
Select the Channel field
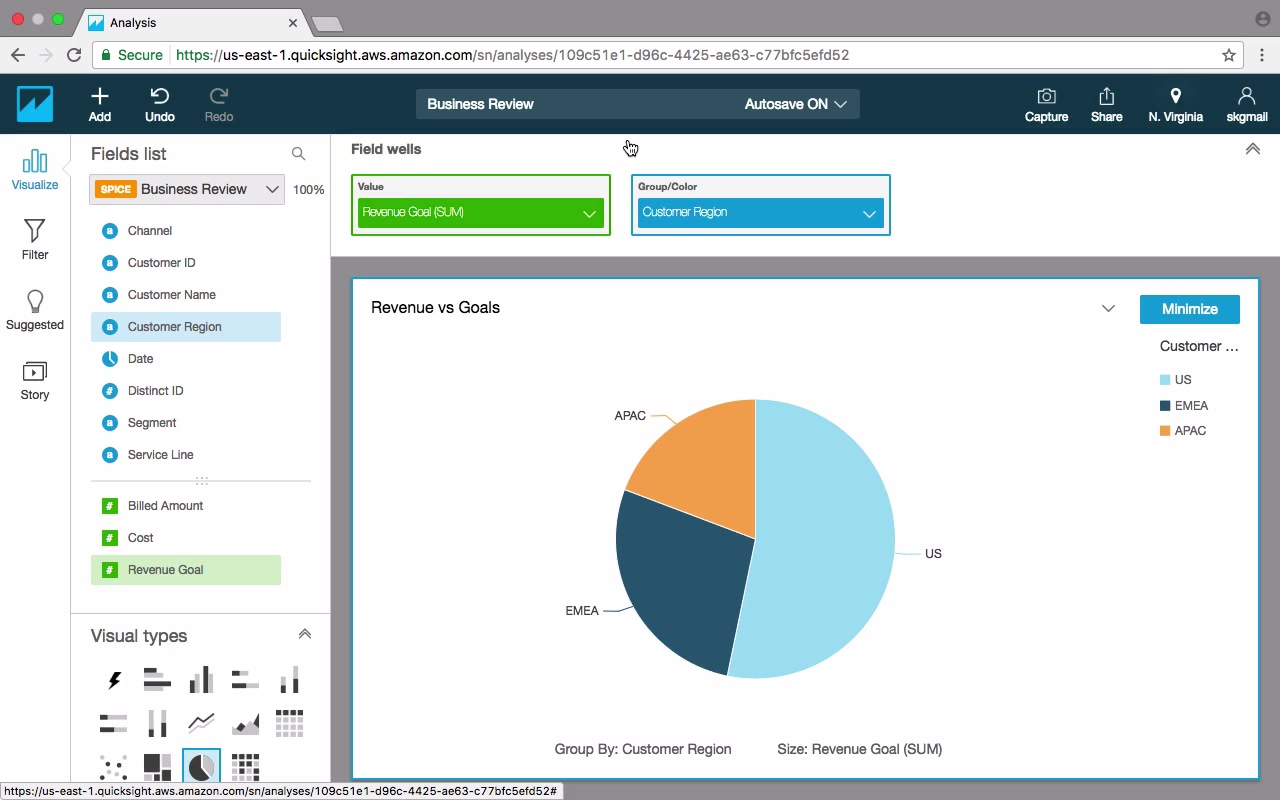(186, 231)
